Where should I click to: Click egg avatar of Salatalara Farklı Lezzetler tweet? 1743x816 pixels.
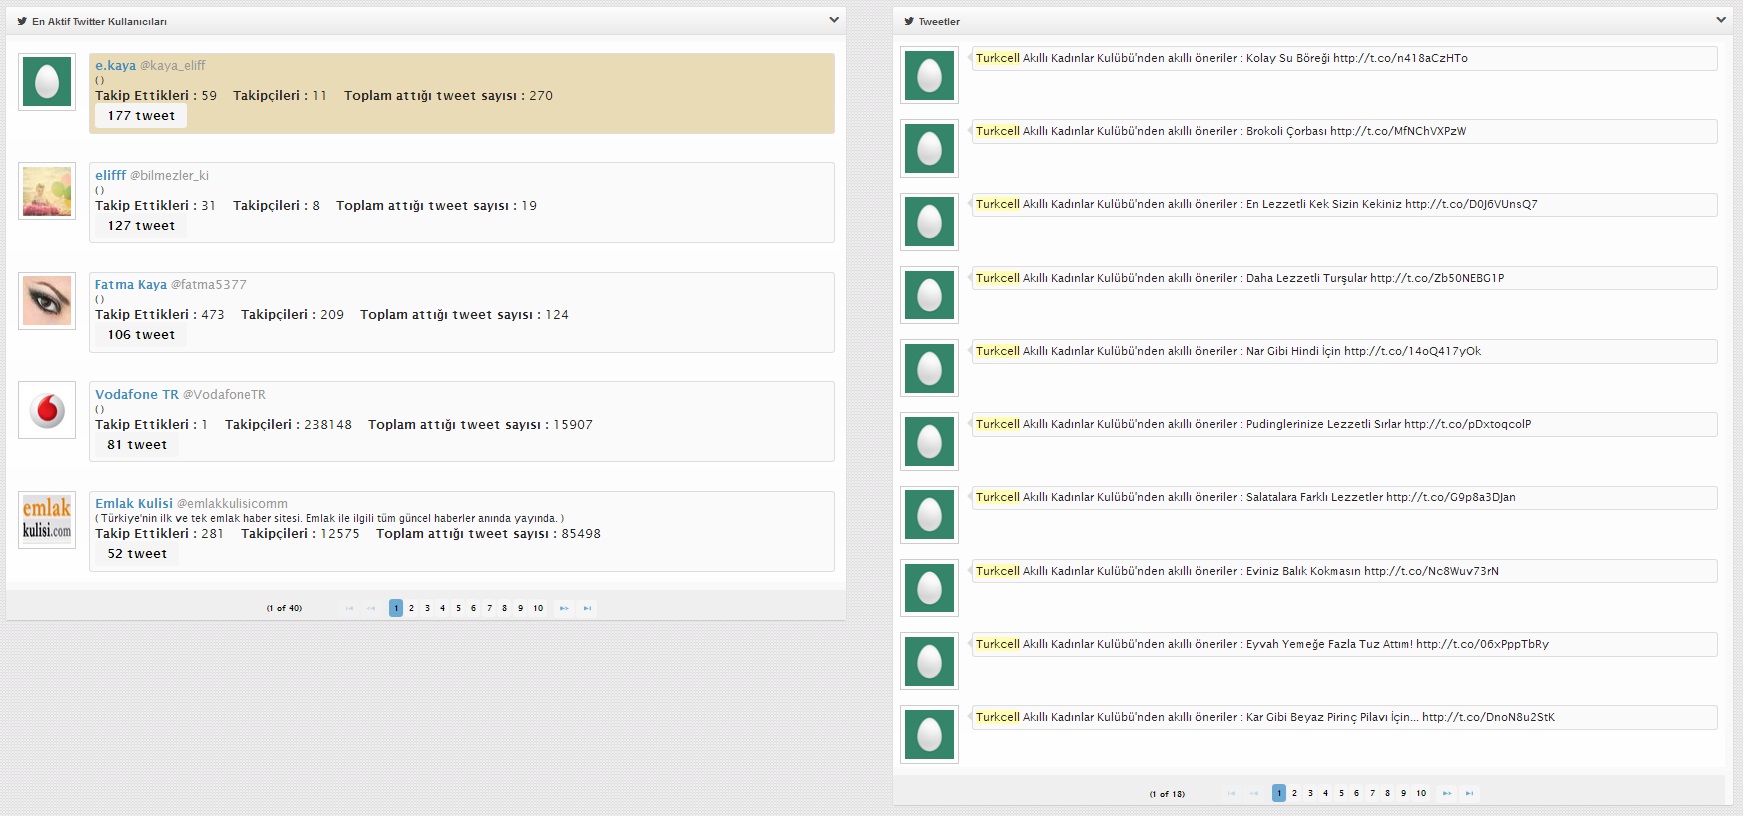click(930, 514)
